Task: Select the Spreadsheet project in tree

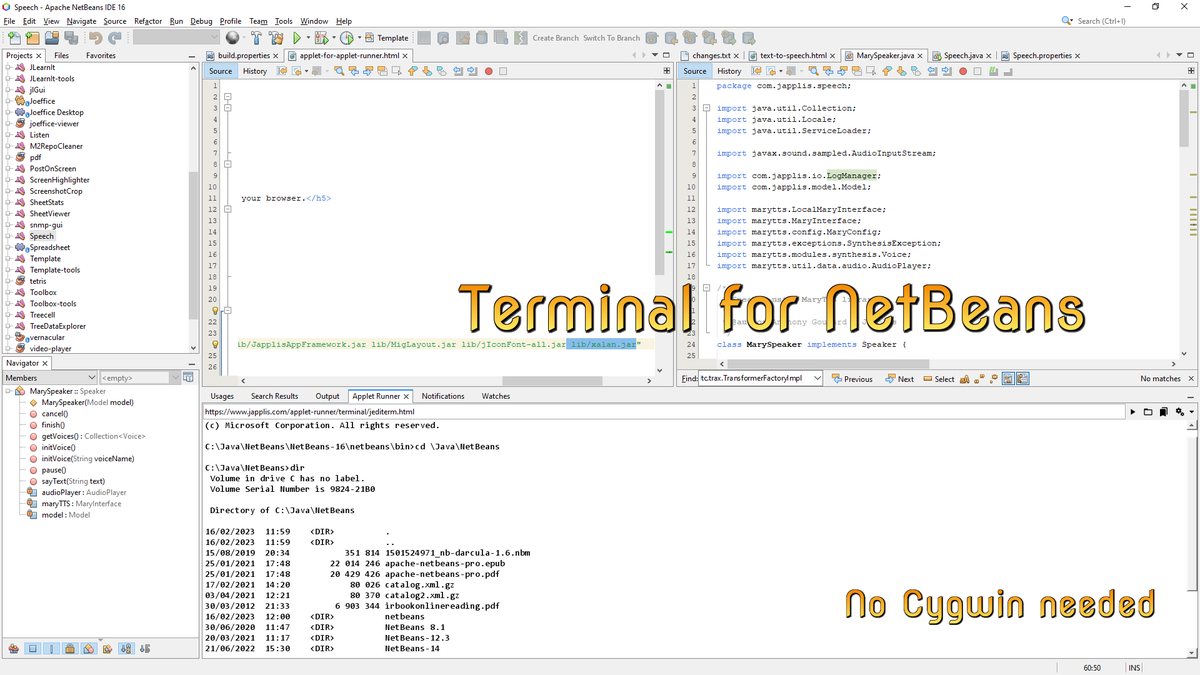Action: tap(49, 247)
